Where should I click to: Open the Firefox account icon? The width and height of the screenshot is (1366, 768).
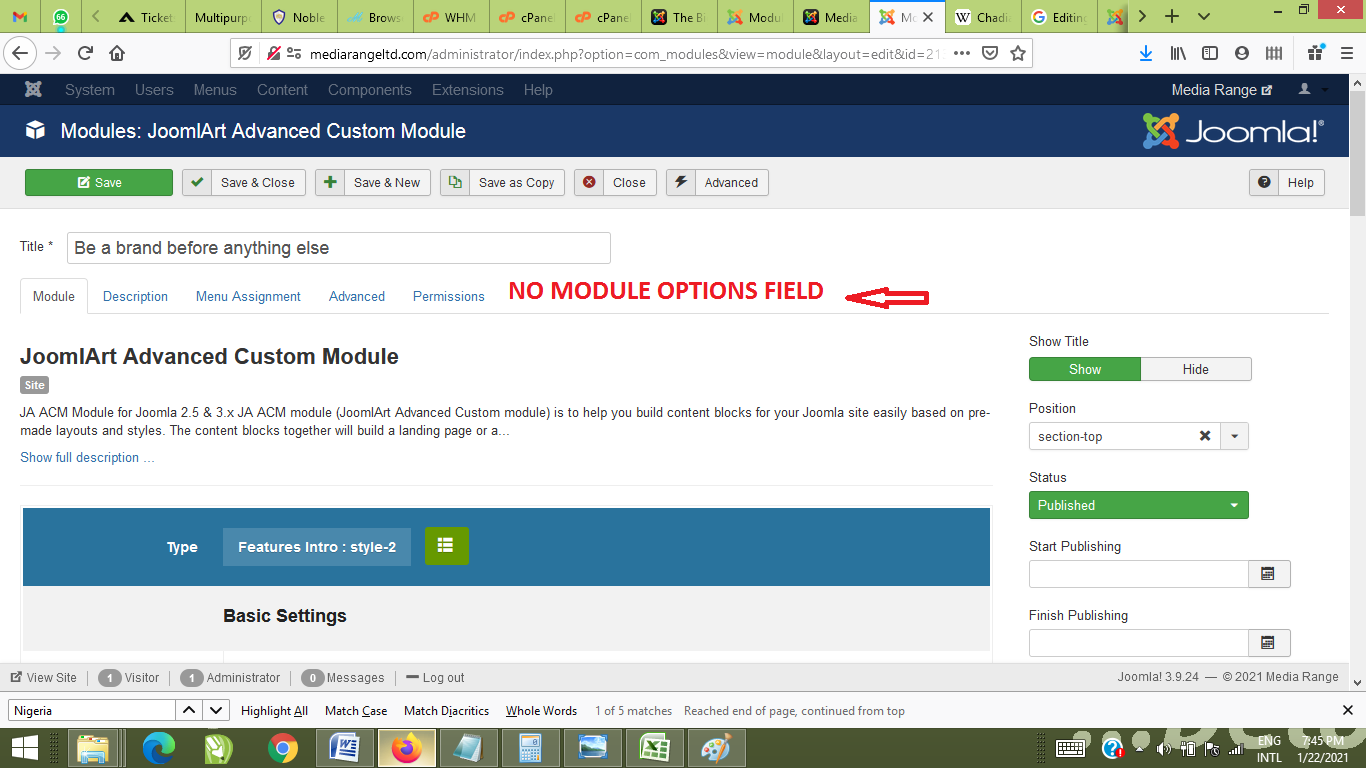tap(1242, 53)
